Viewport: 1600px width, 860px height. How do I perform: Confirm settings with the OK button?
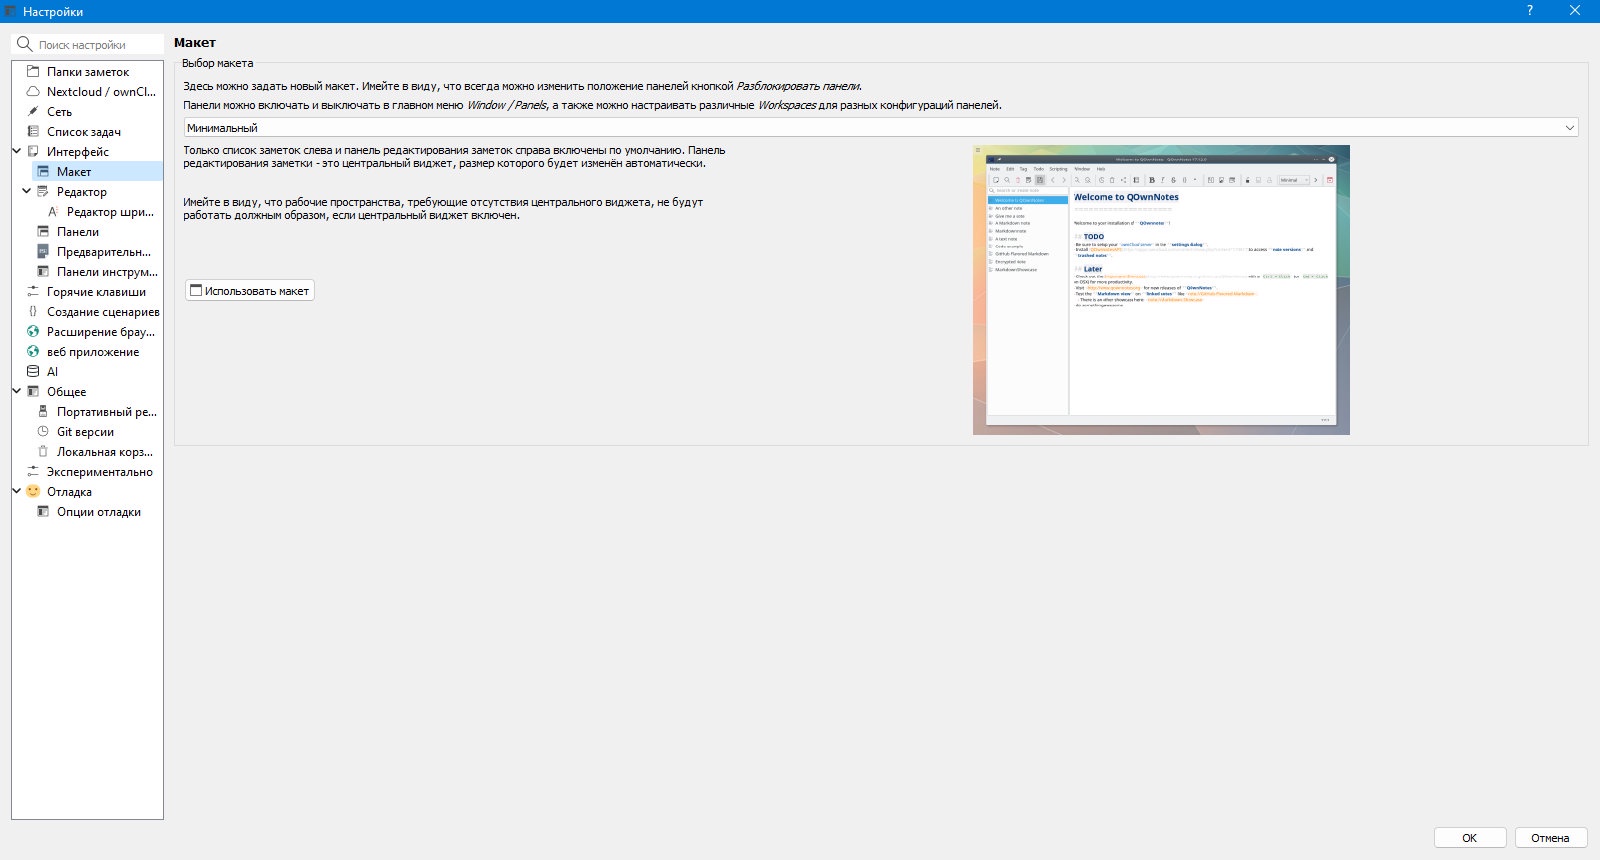tap(1470, 838)
